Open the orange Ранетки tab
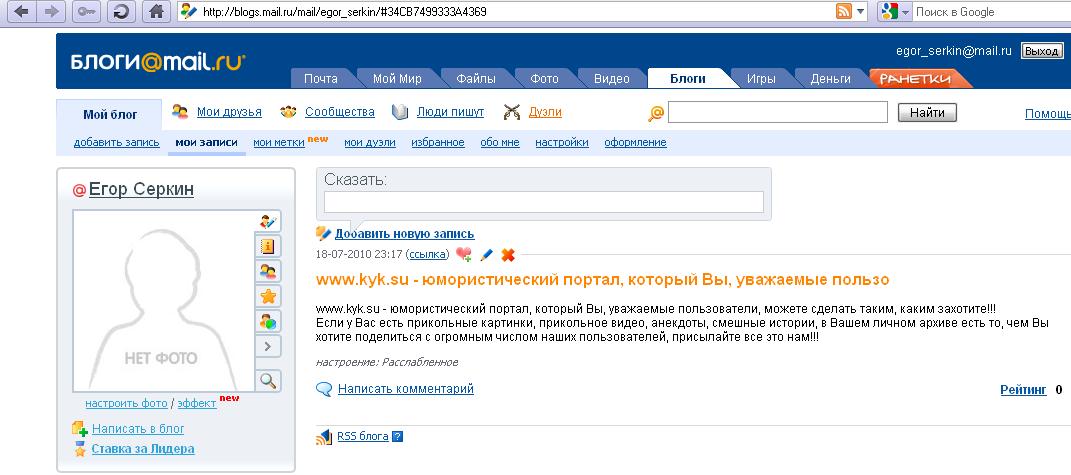 [915, 79]
